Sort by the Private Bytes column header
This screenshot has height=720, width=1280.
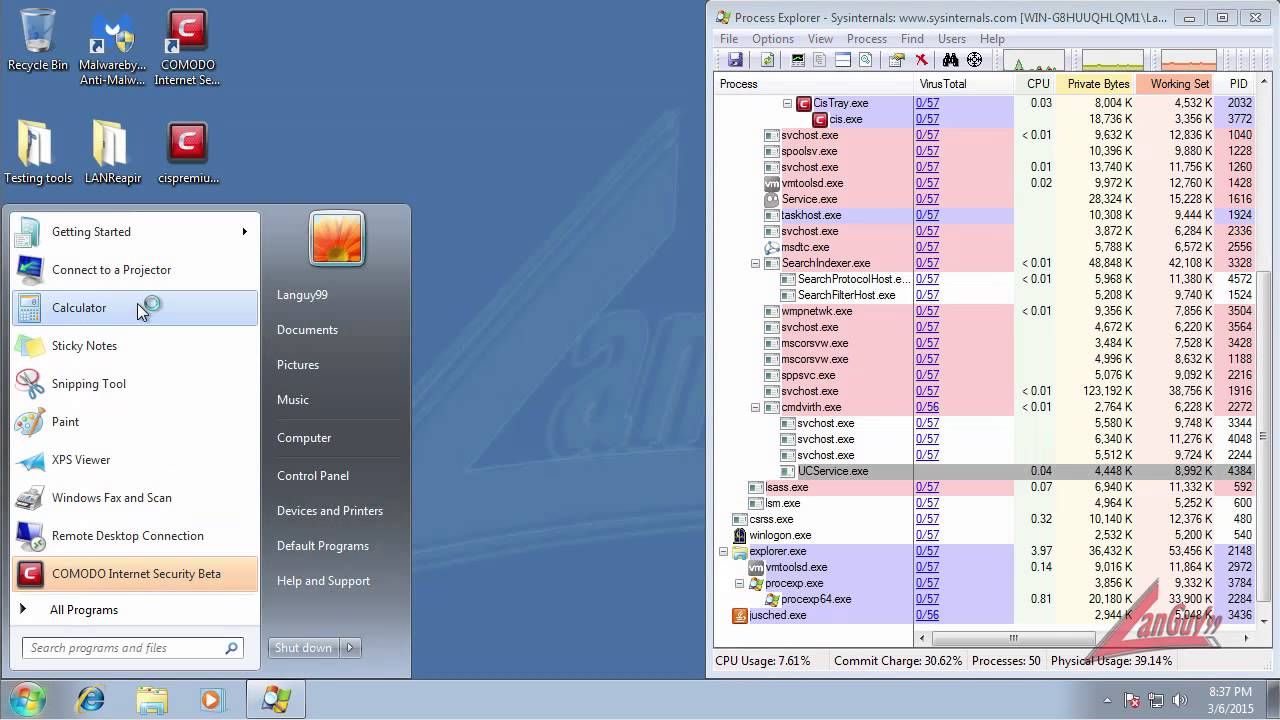(1095, 84)
